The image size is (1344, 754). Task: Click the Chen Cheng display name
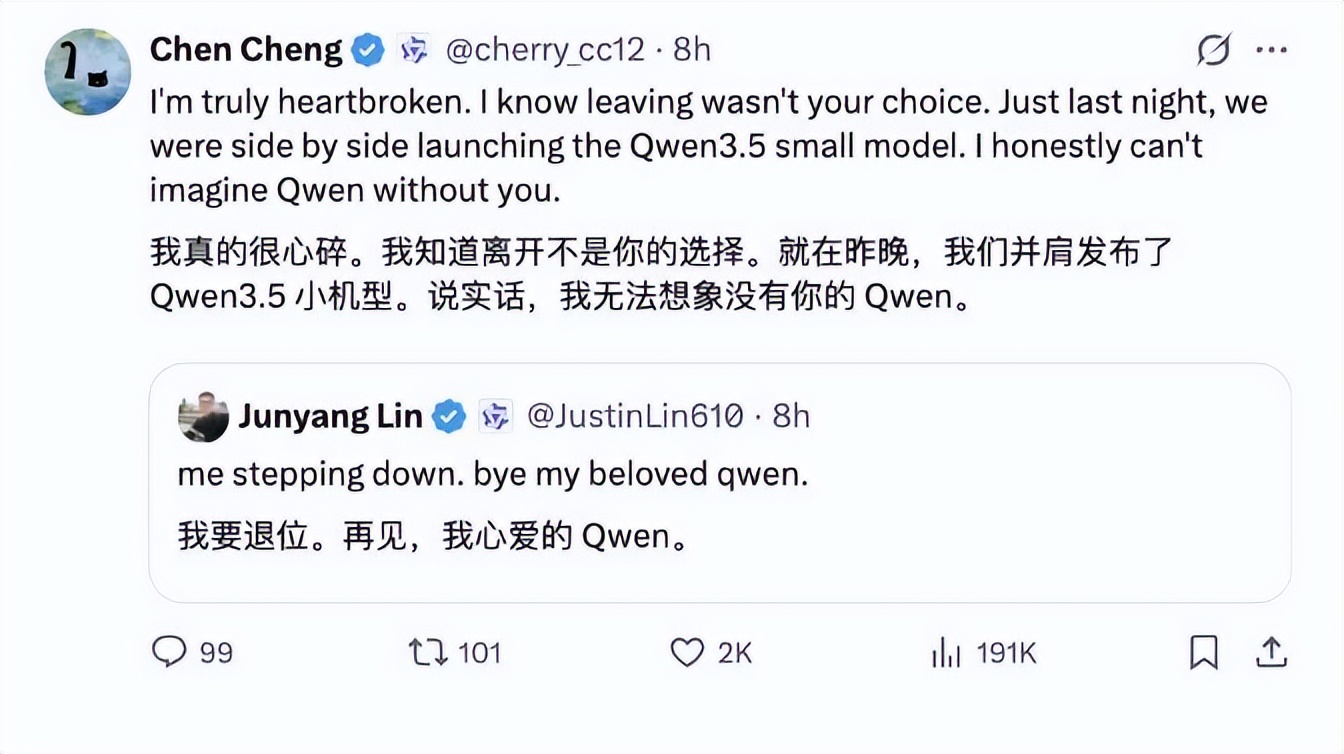[x=246, y=49]
